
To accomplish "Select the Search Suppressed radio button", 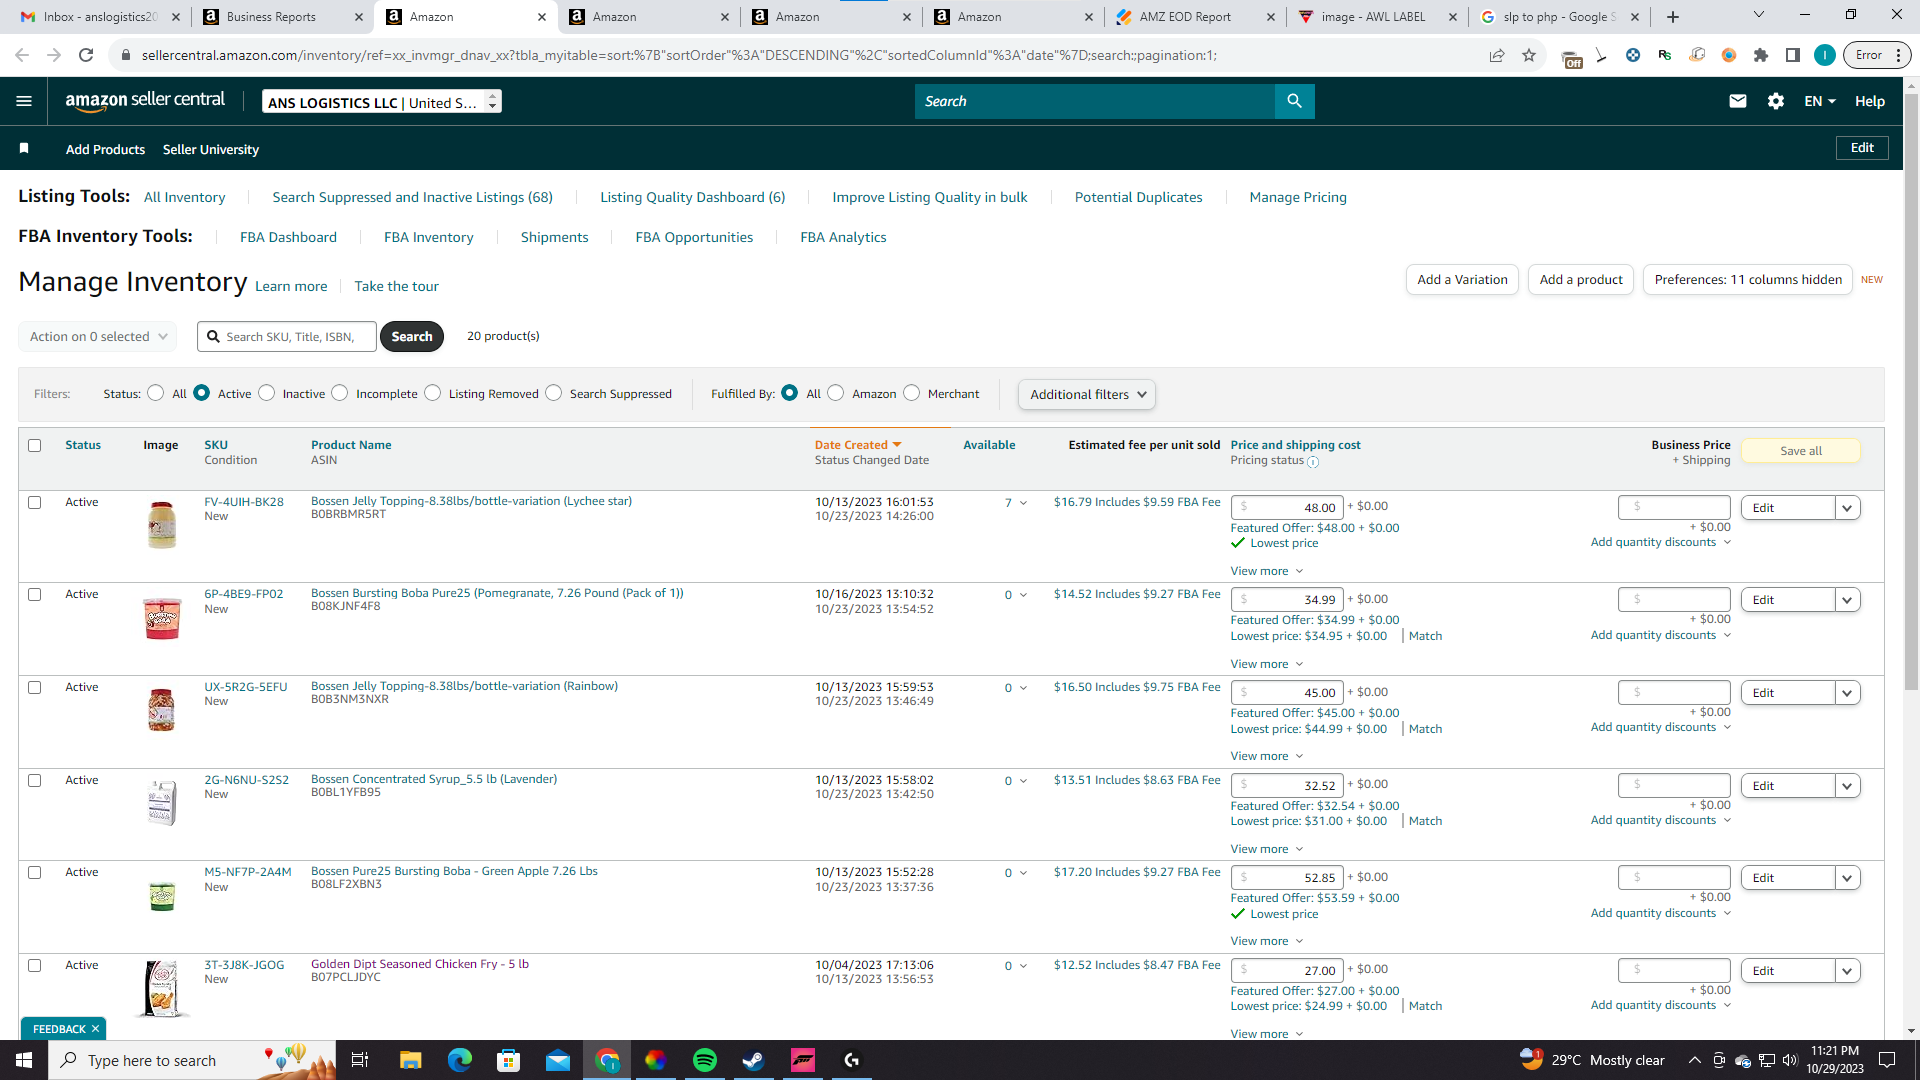I will (554, 393).
